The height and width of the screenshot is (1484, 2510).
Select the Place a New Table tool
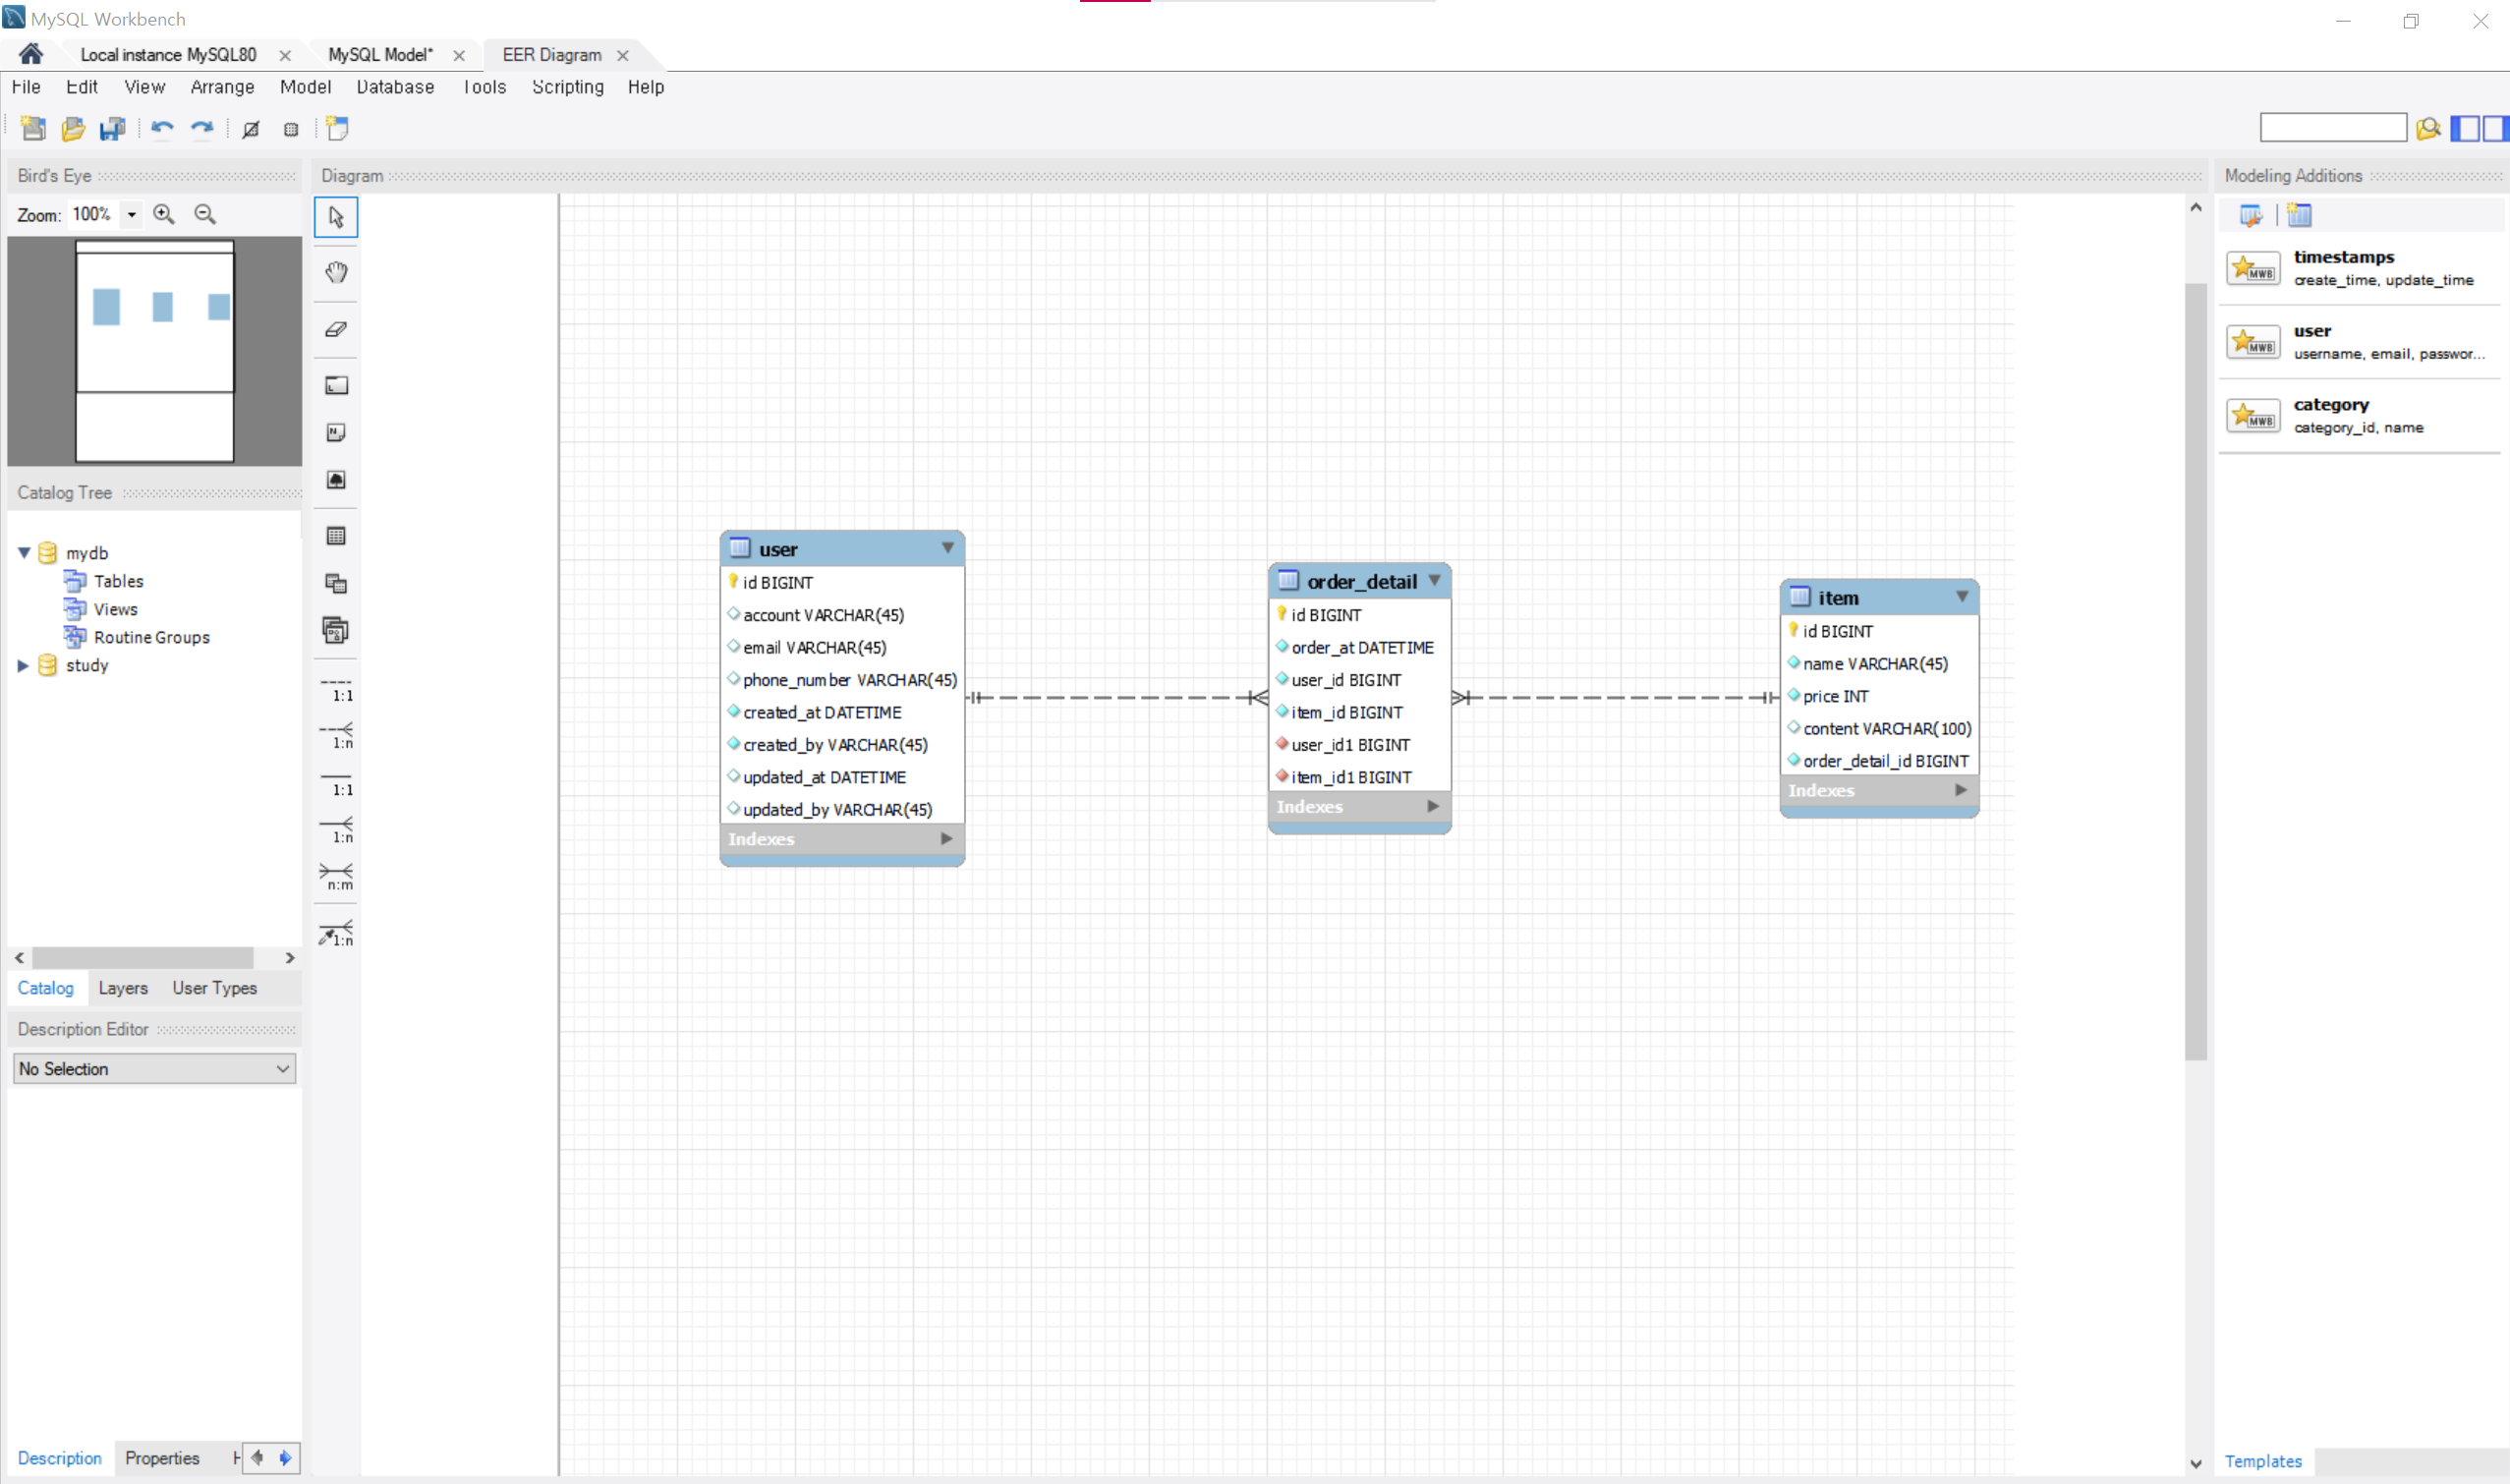pos(335,535)
